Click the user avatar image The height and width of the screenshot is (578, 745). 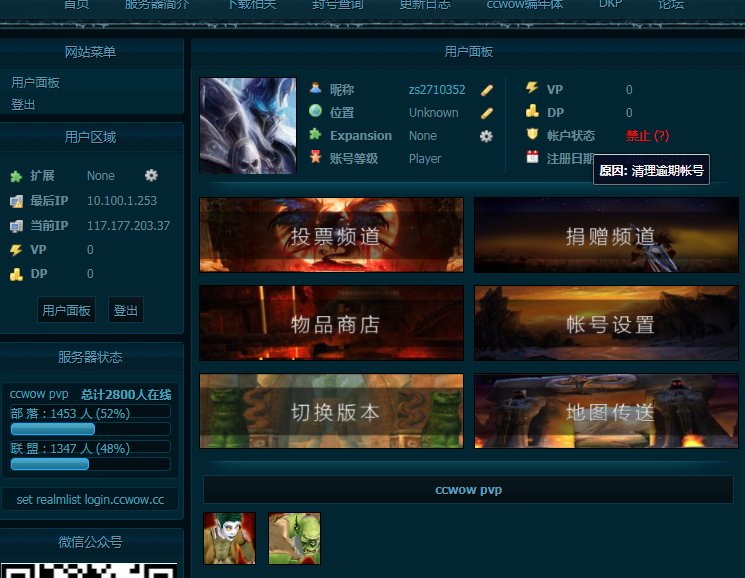248,126
